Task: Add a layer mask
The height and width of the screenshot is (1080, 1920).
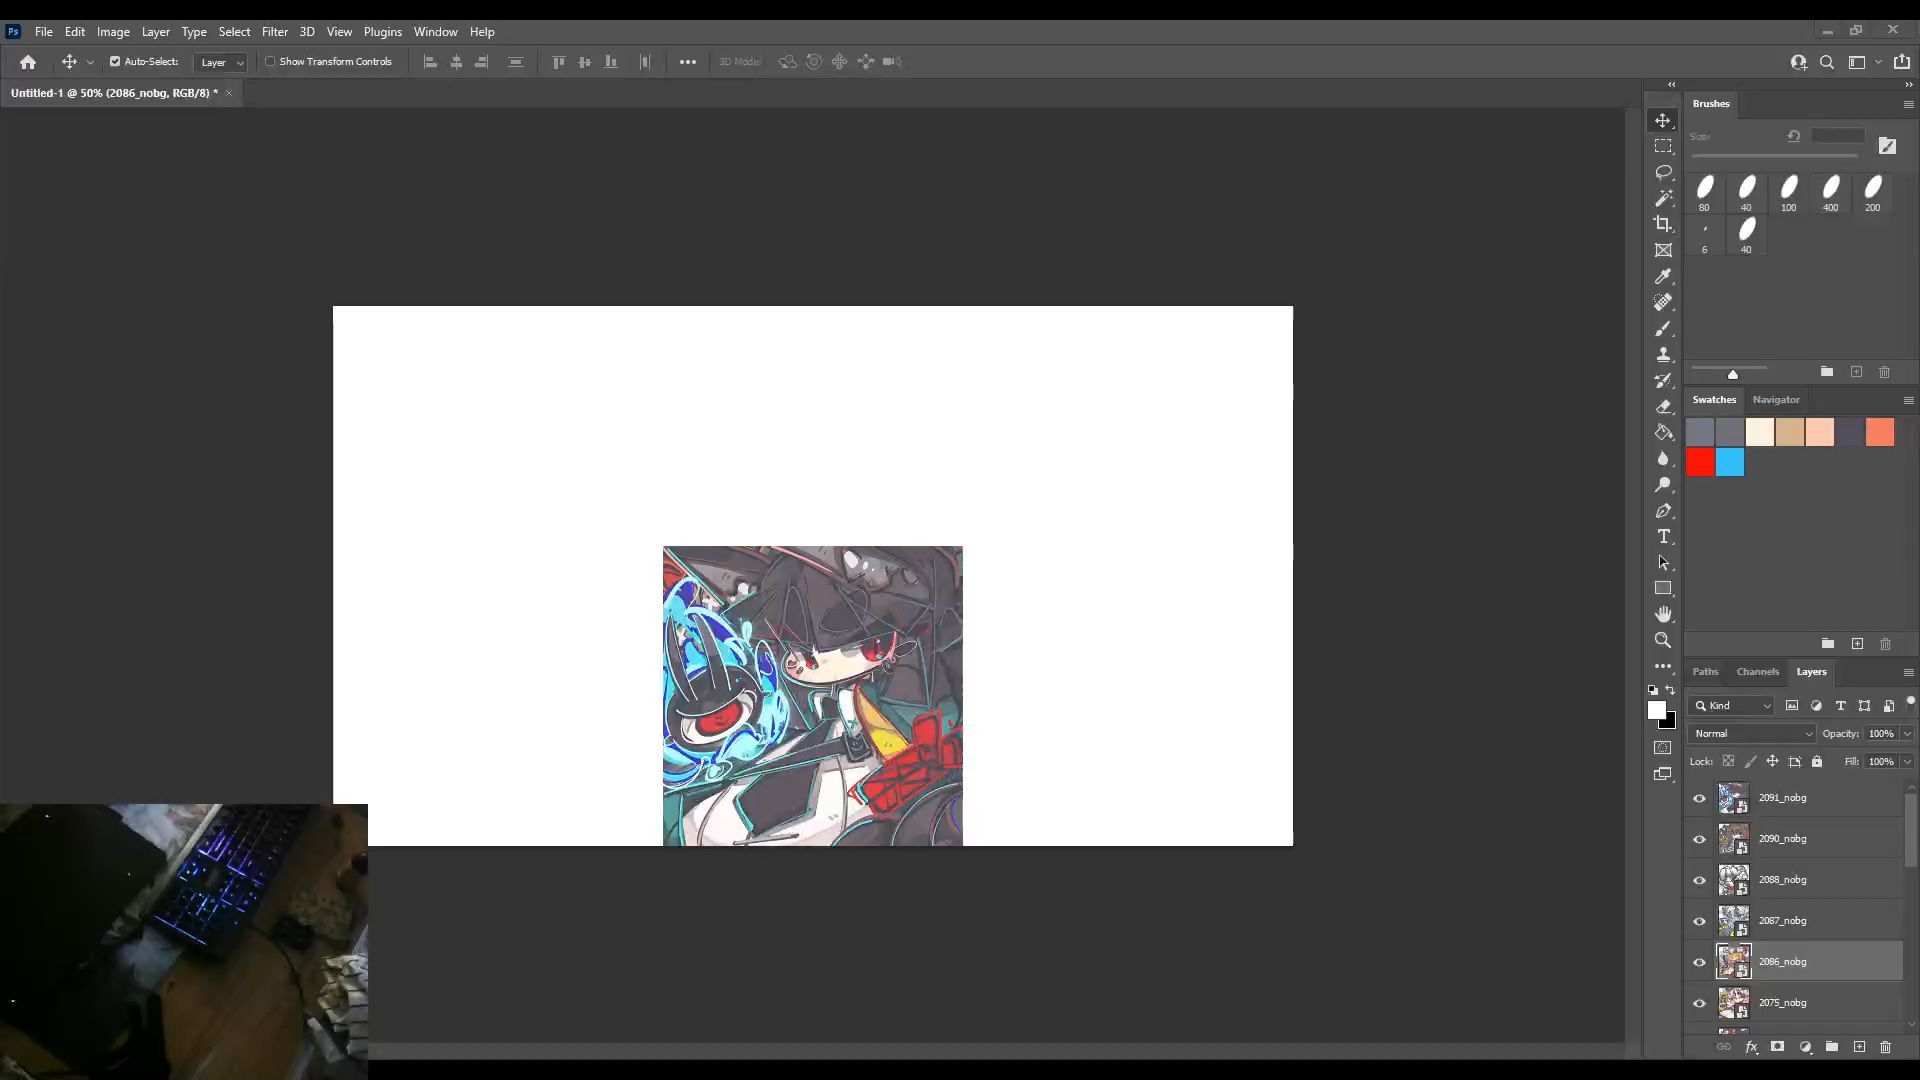Action: 1777,1047
